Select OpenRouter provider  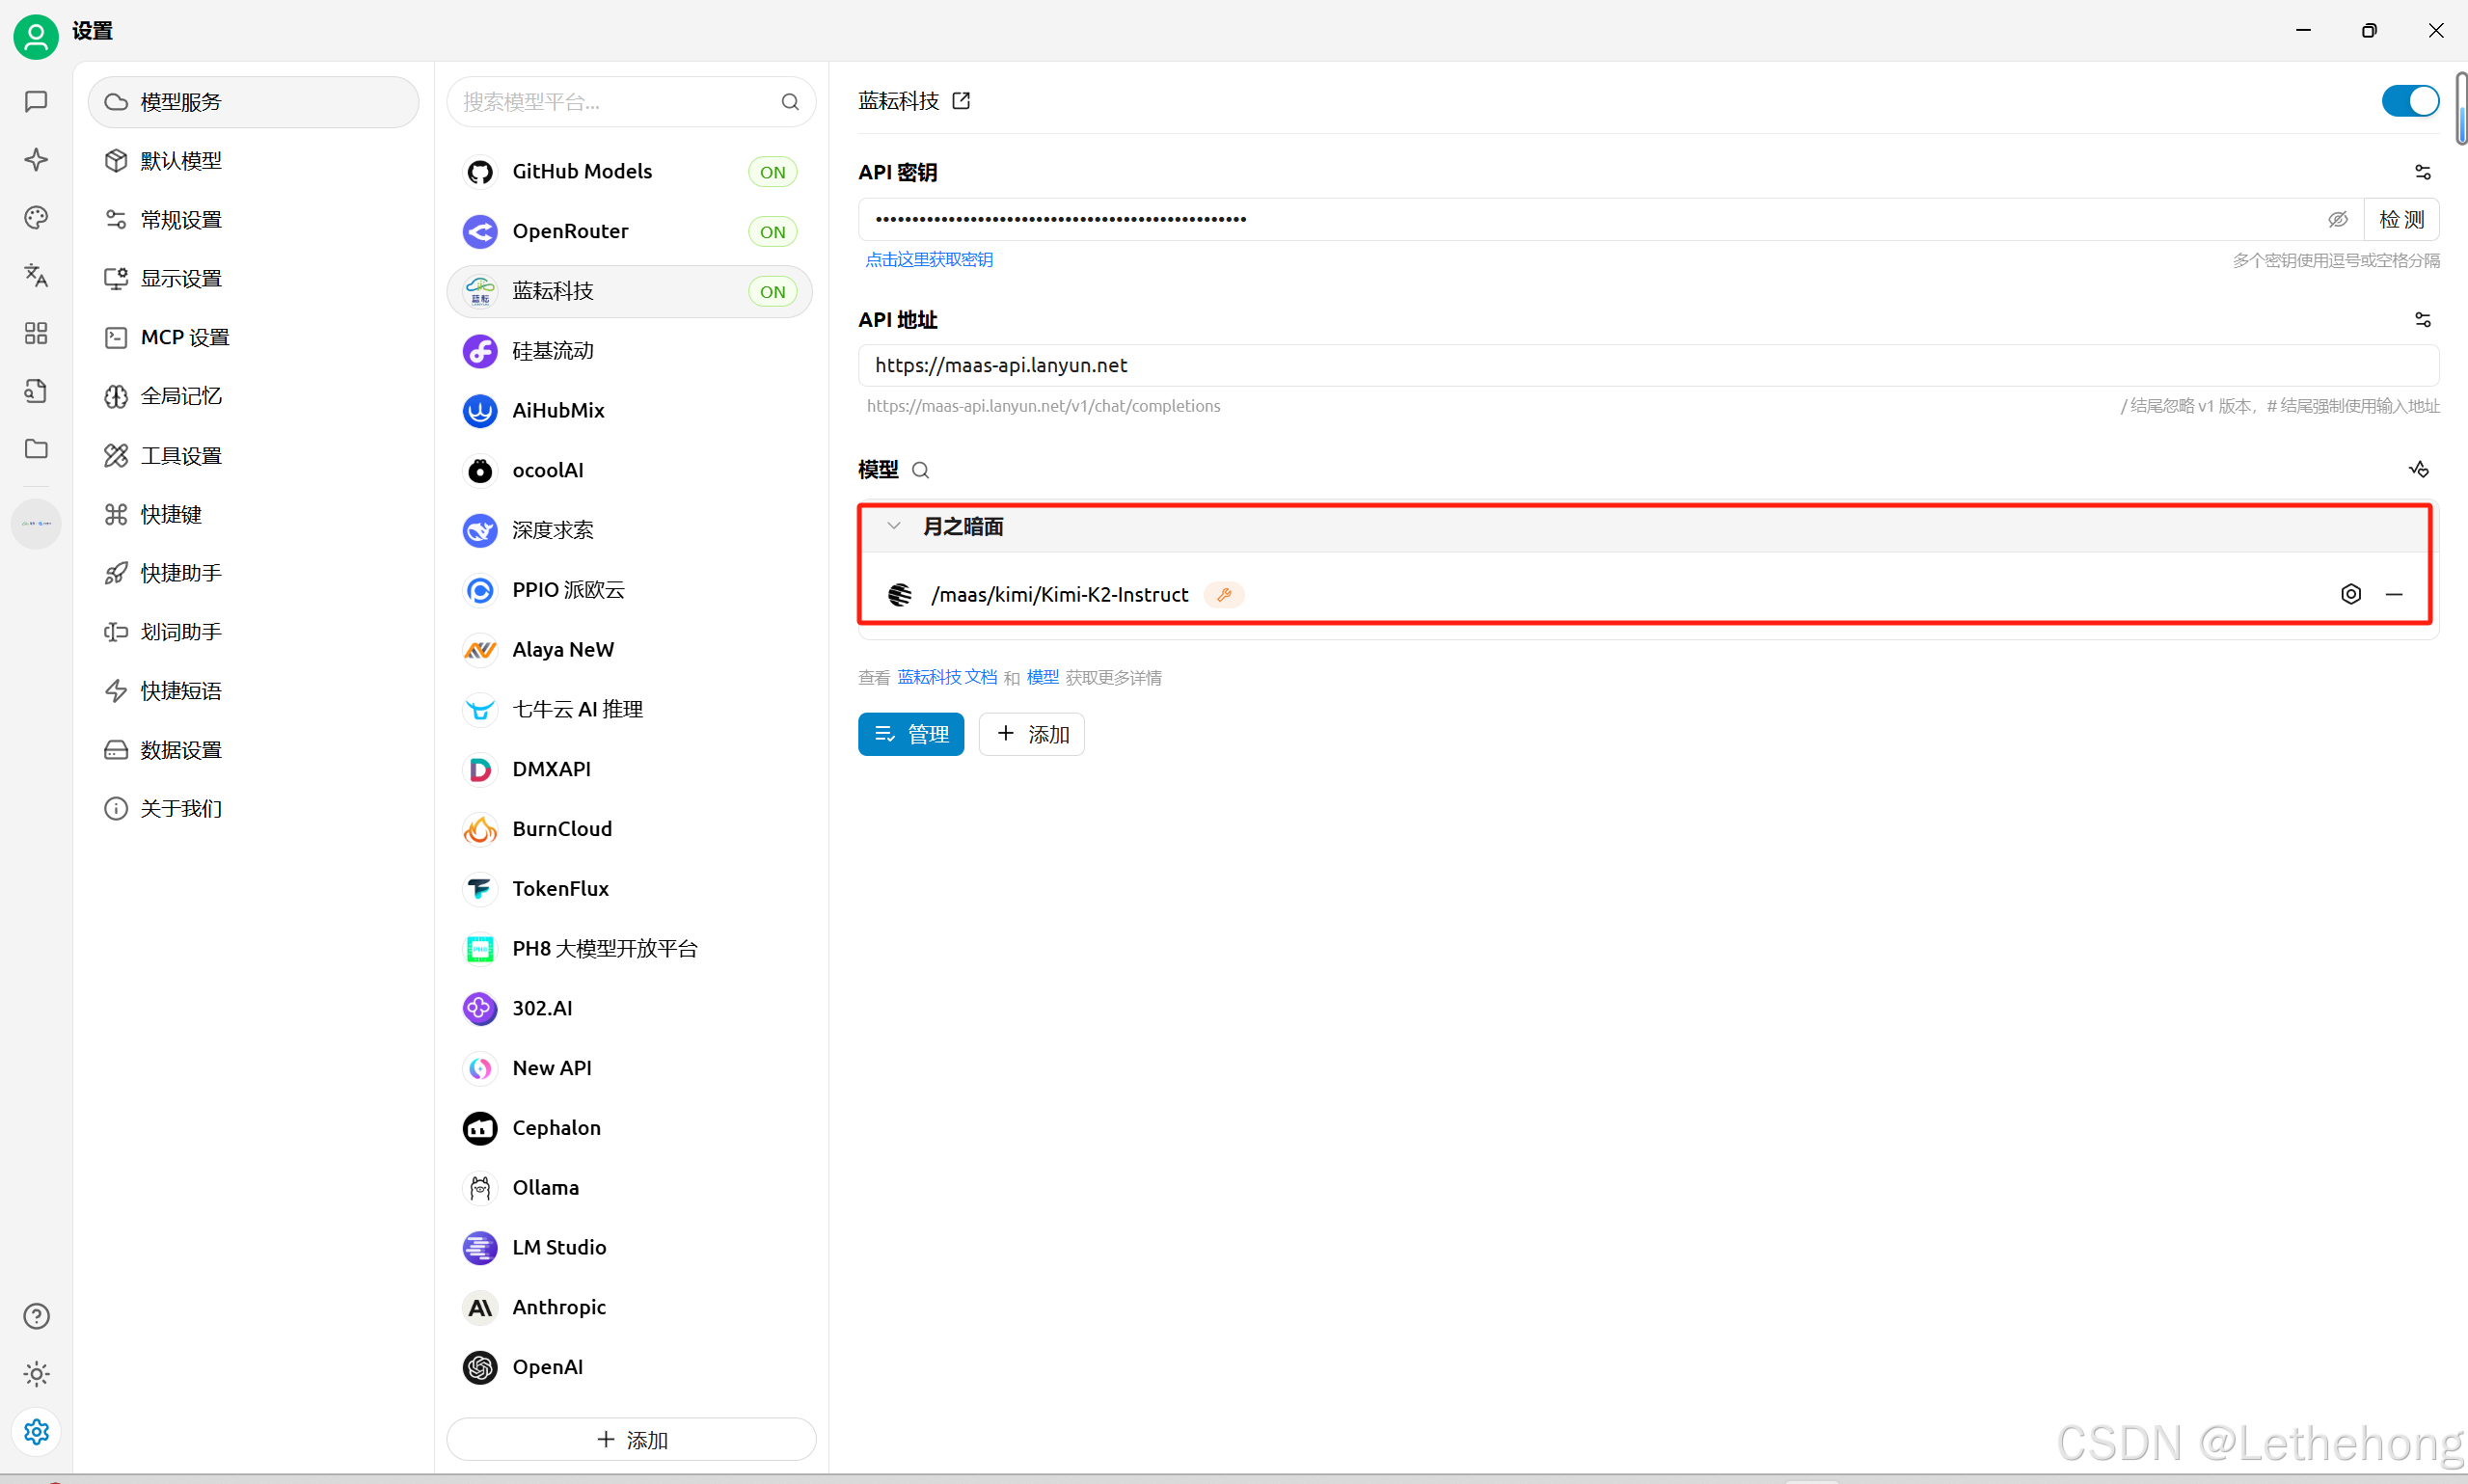click(630, 232)
